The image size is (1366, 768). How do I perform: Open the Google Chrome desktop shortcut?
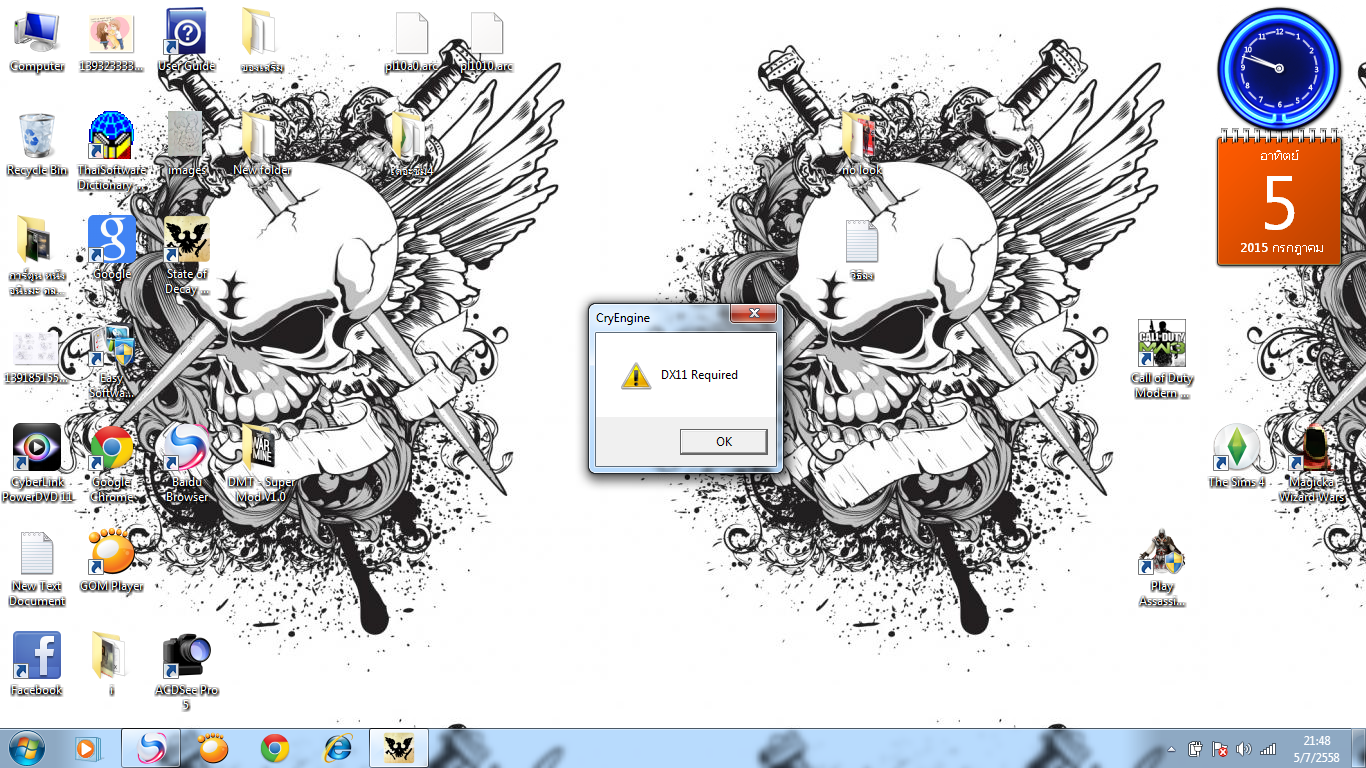click(x=112, y=448)
